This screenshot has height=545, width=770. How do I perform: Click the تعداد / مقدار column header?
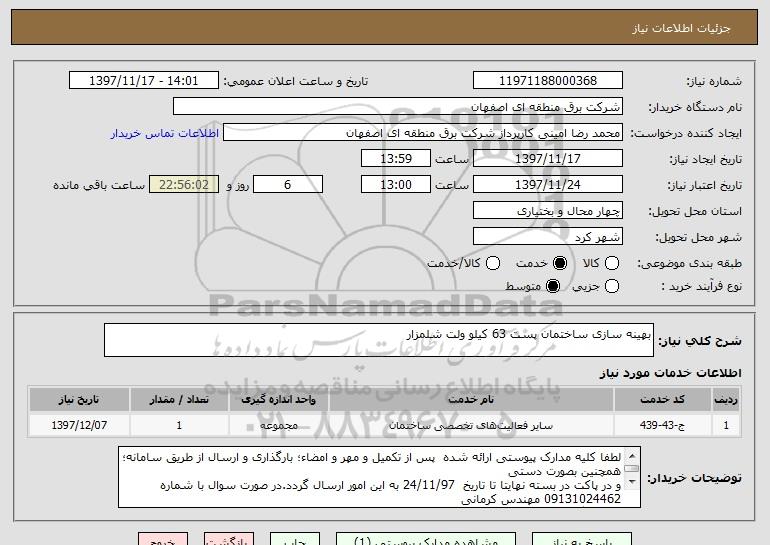(x=179, y=400)
